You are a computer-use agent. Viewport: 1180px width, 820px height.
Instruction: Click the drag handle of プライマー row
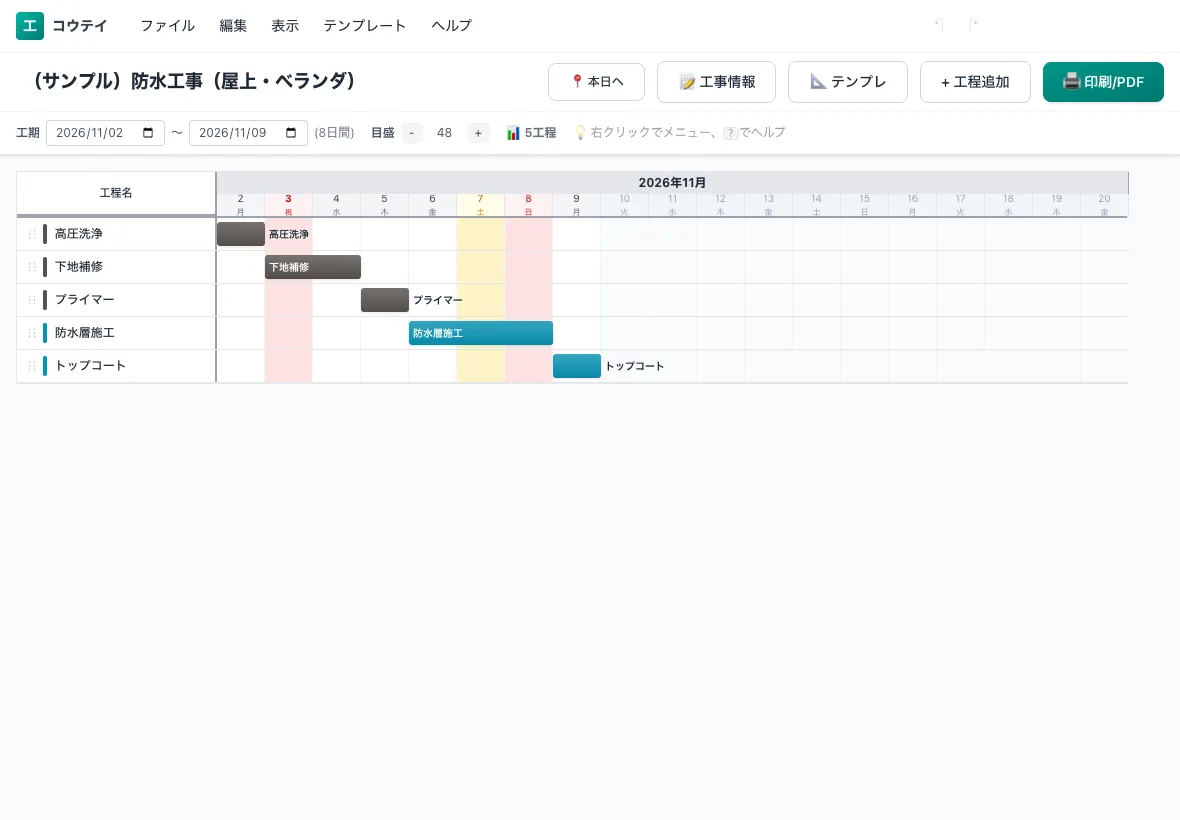click(x=32, y=300)
